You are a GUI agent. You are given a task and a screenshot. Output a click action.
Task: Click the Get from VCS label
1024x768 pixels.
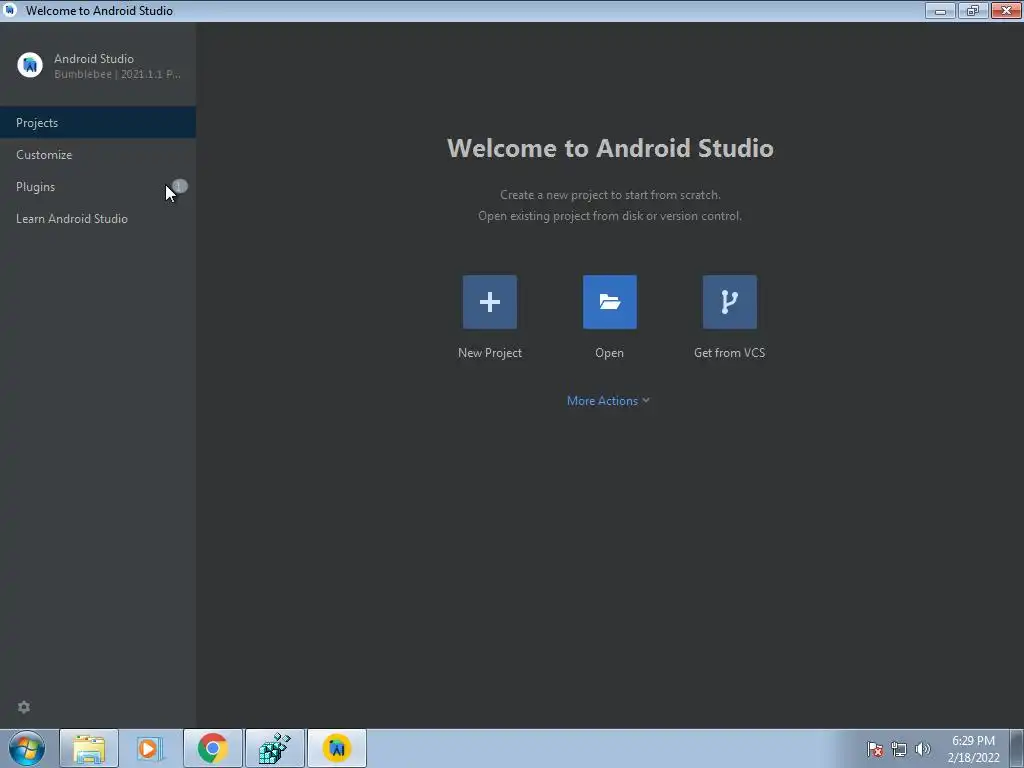(729, 353)
